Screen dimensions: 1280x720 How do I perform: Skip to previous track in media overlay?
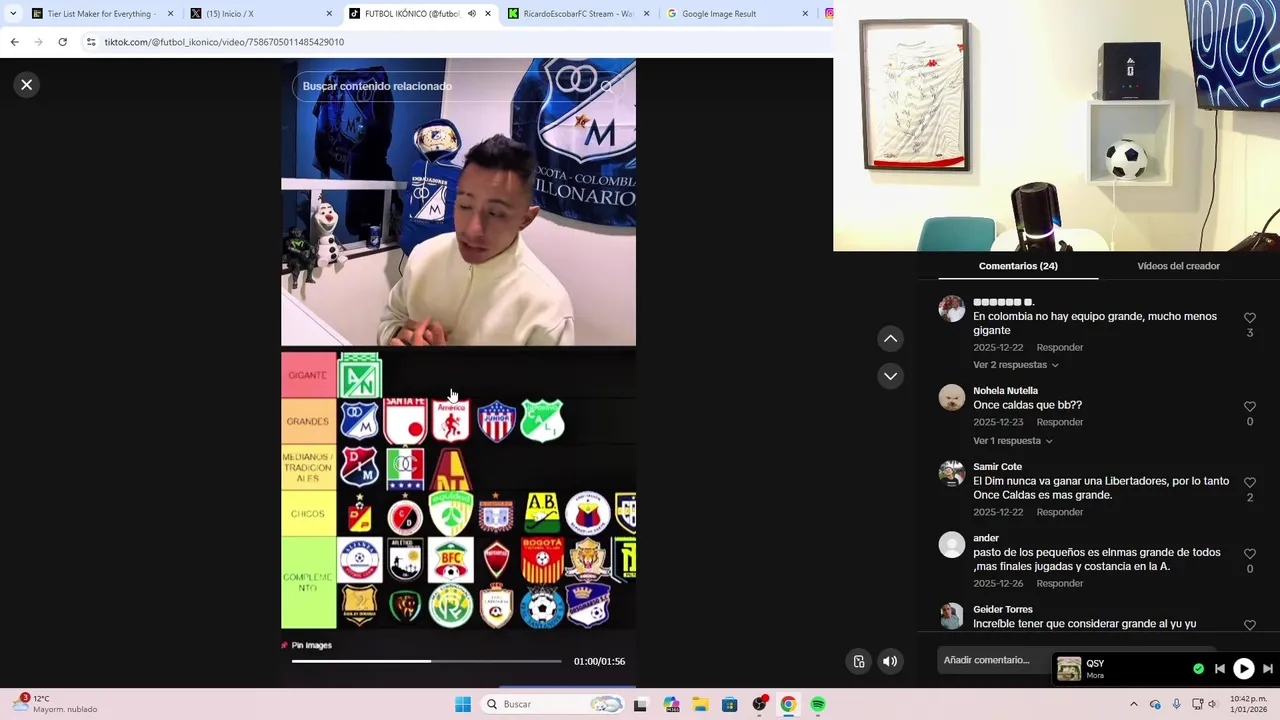point(1220,669)
